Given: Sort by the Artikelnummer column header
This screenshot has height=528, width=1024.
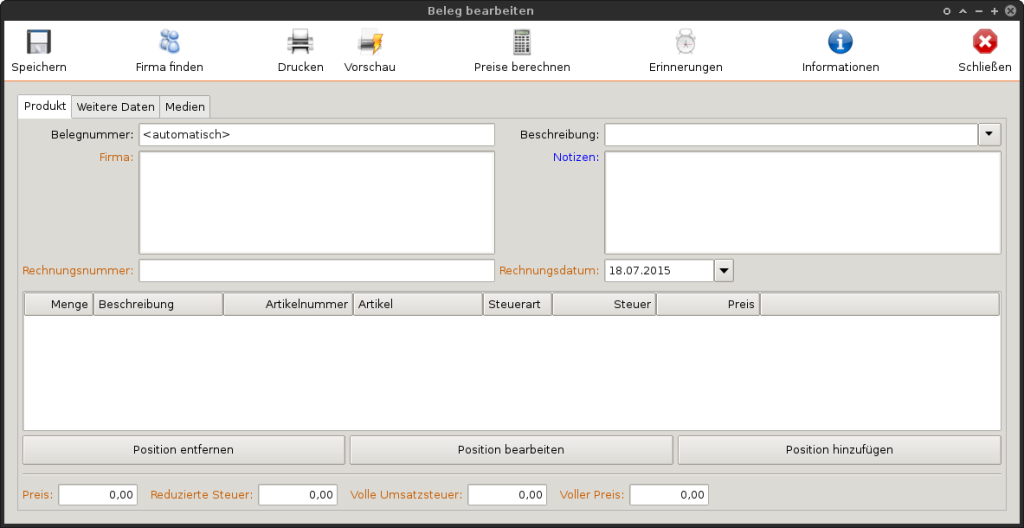Looking at the screenshot, I should (288, 304).
